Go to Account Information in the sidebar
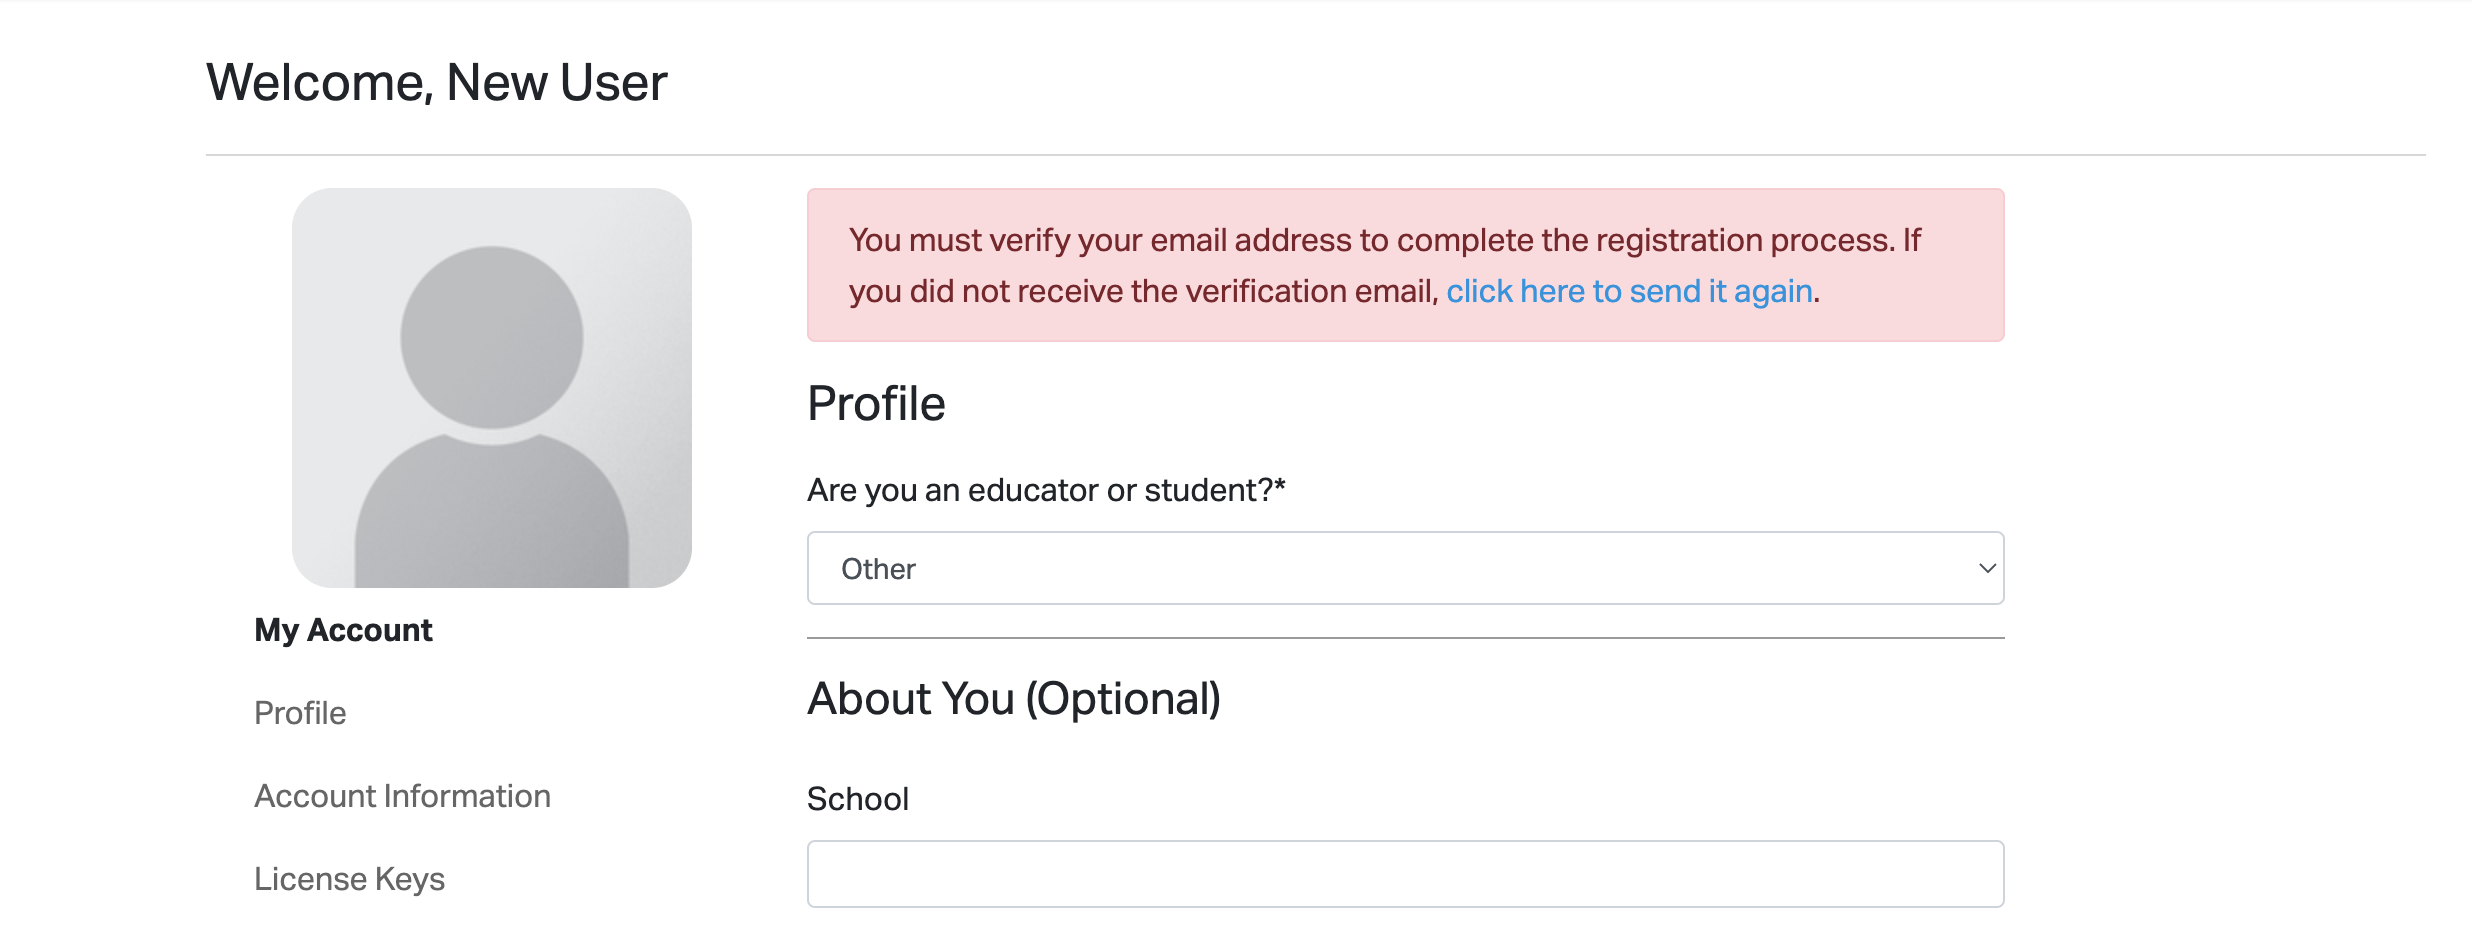Screen dimensions: 2472x930 (x=402, y=795)
